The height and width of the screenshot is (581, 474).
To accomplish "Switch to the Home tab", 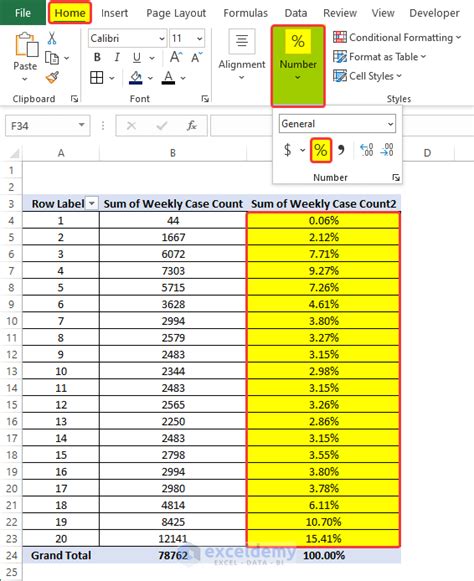I will 70,13.
